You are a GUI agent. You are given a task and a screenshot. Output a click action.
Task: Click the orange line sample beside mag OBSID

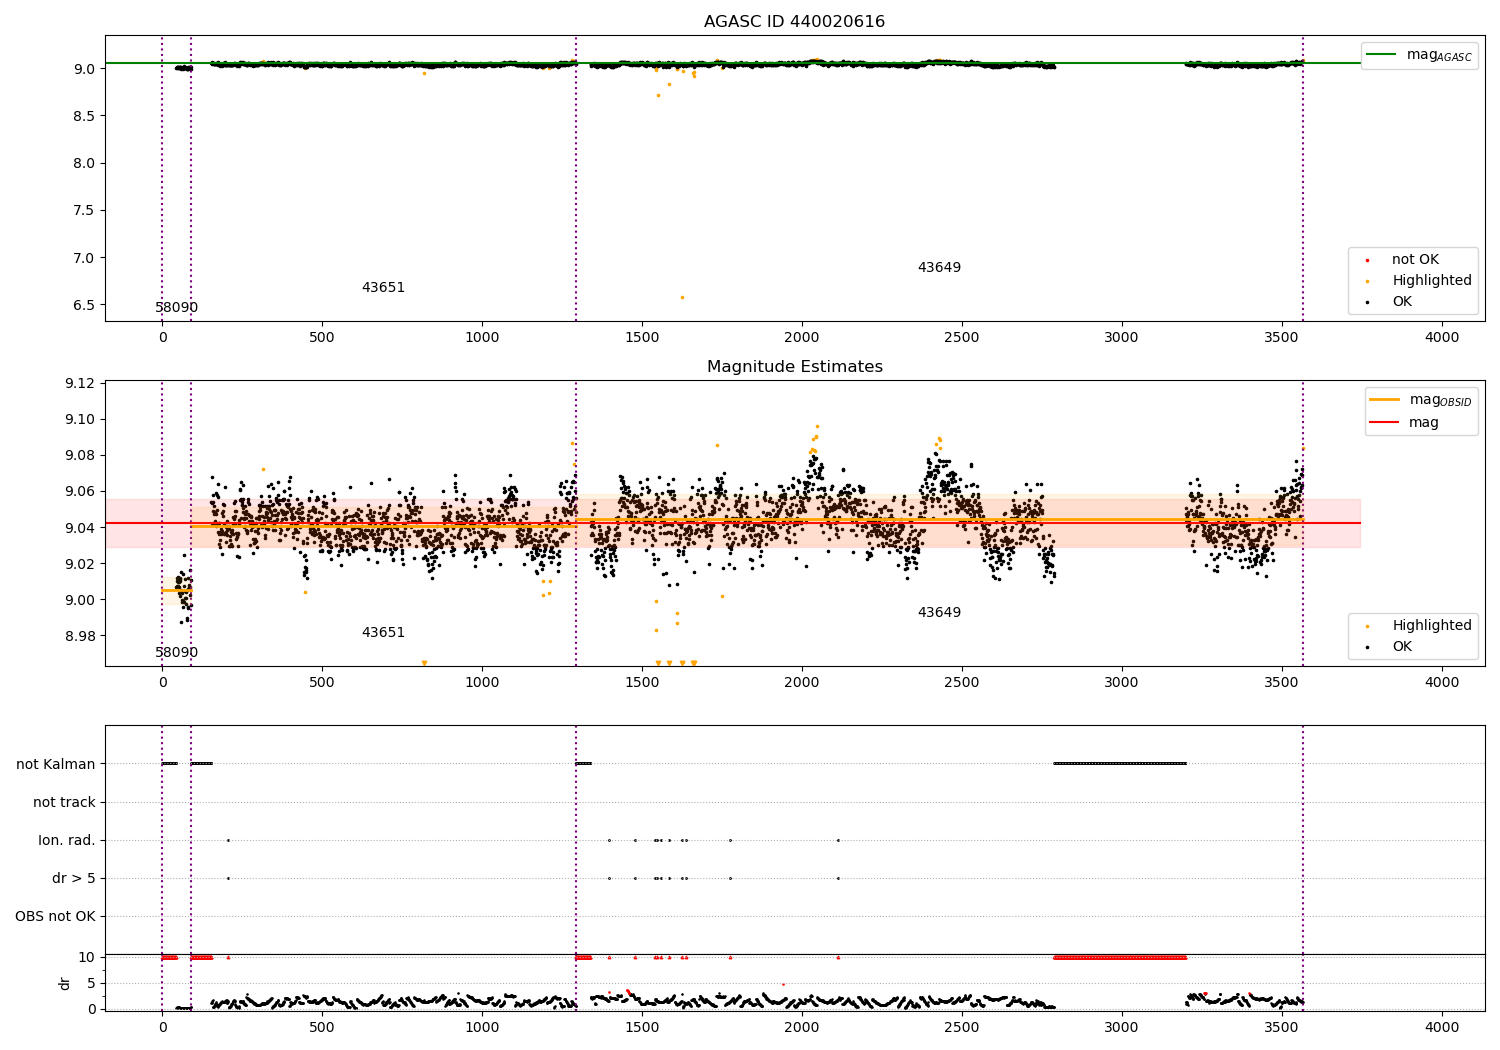pyautogui.click(x=1385, y=400)
